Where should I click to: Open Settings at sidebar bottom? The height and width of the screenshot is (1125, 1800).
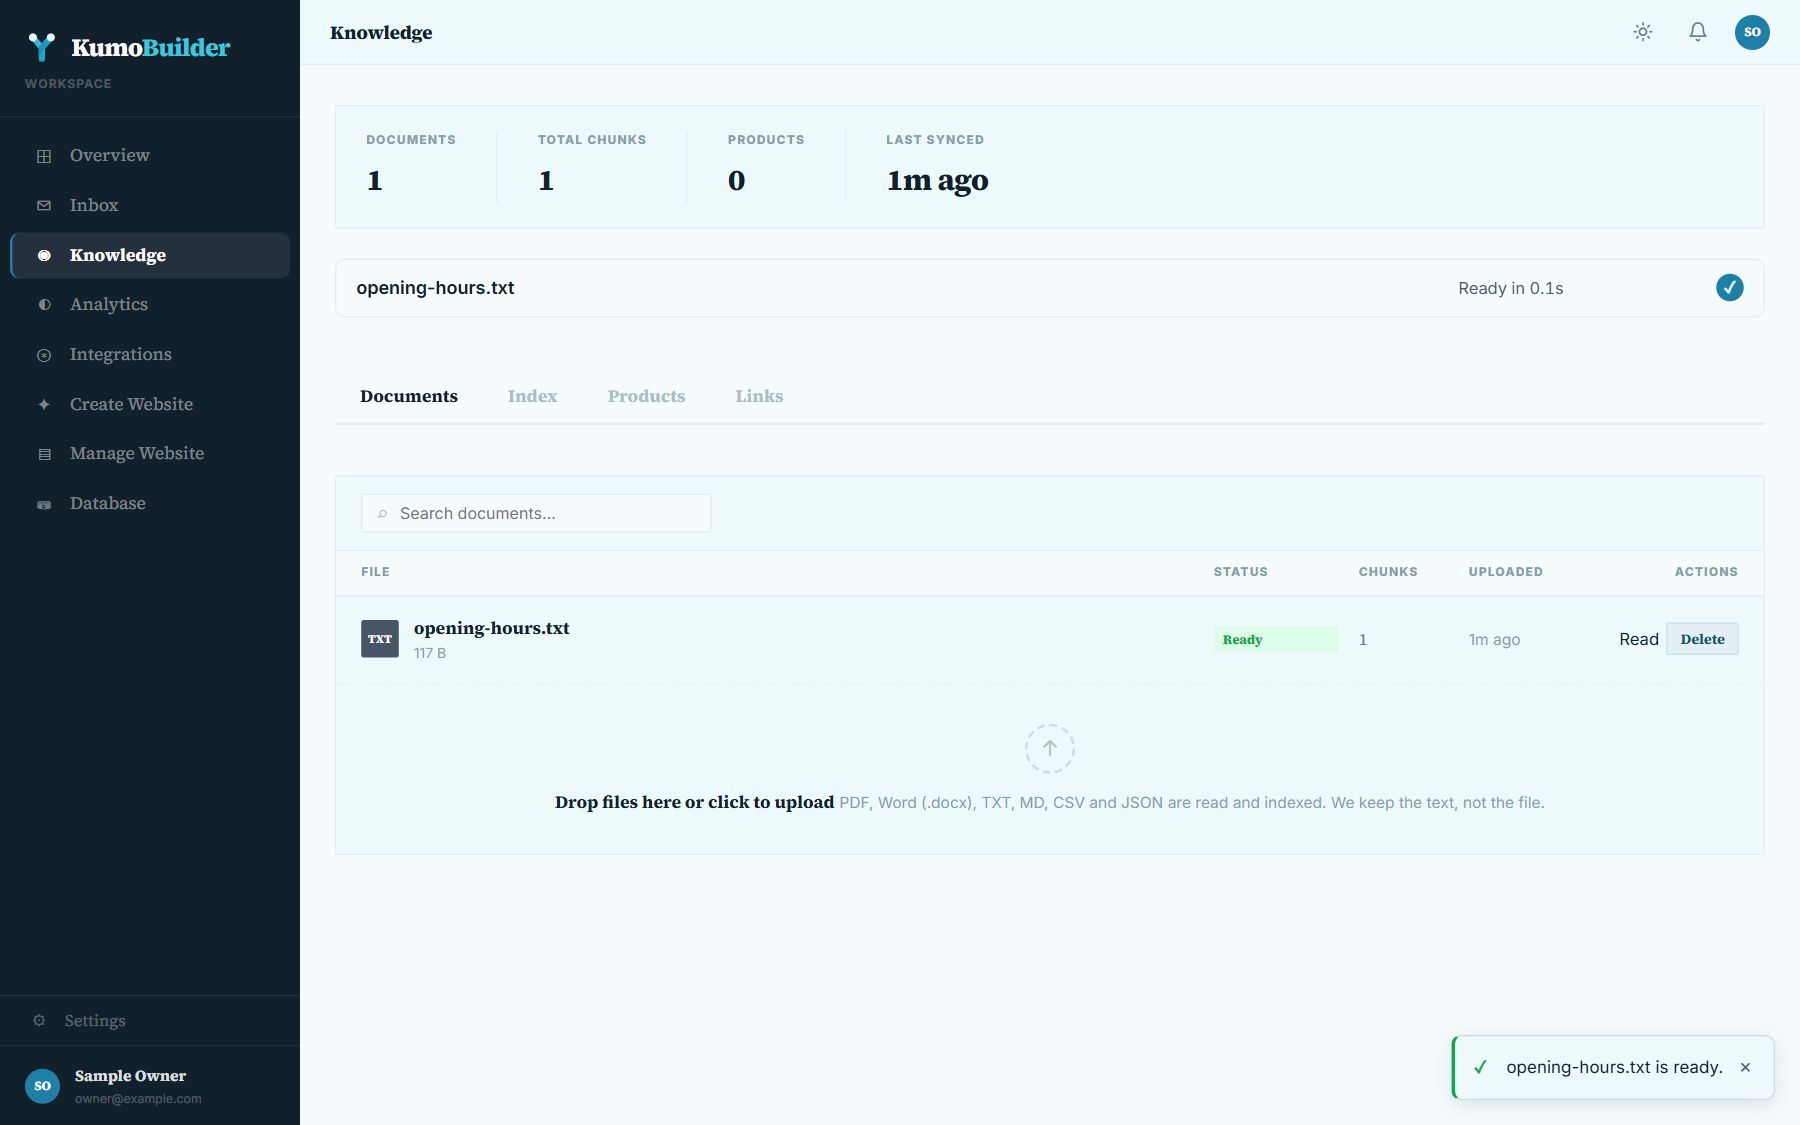150,1021
